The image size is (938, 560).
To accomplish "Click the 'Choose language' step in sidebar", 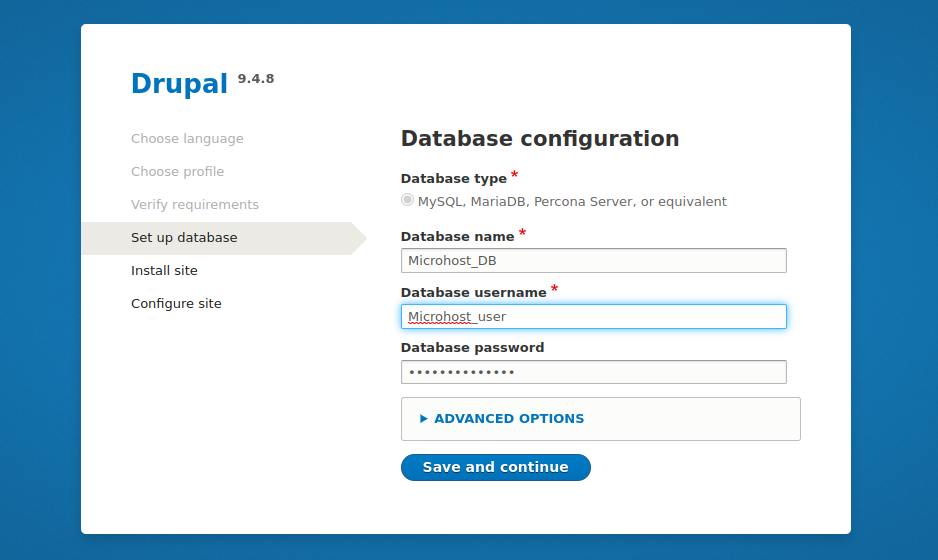I will click(x=187, y=139).
